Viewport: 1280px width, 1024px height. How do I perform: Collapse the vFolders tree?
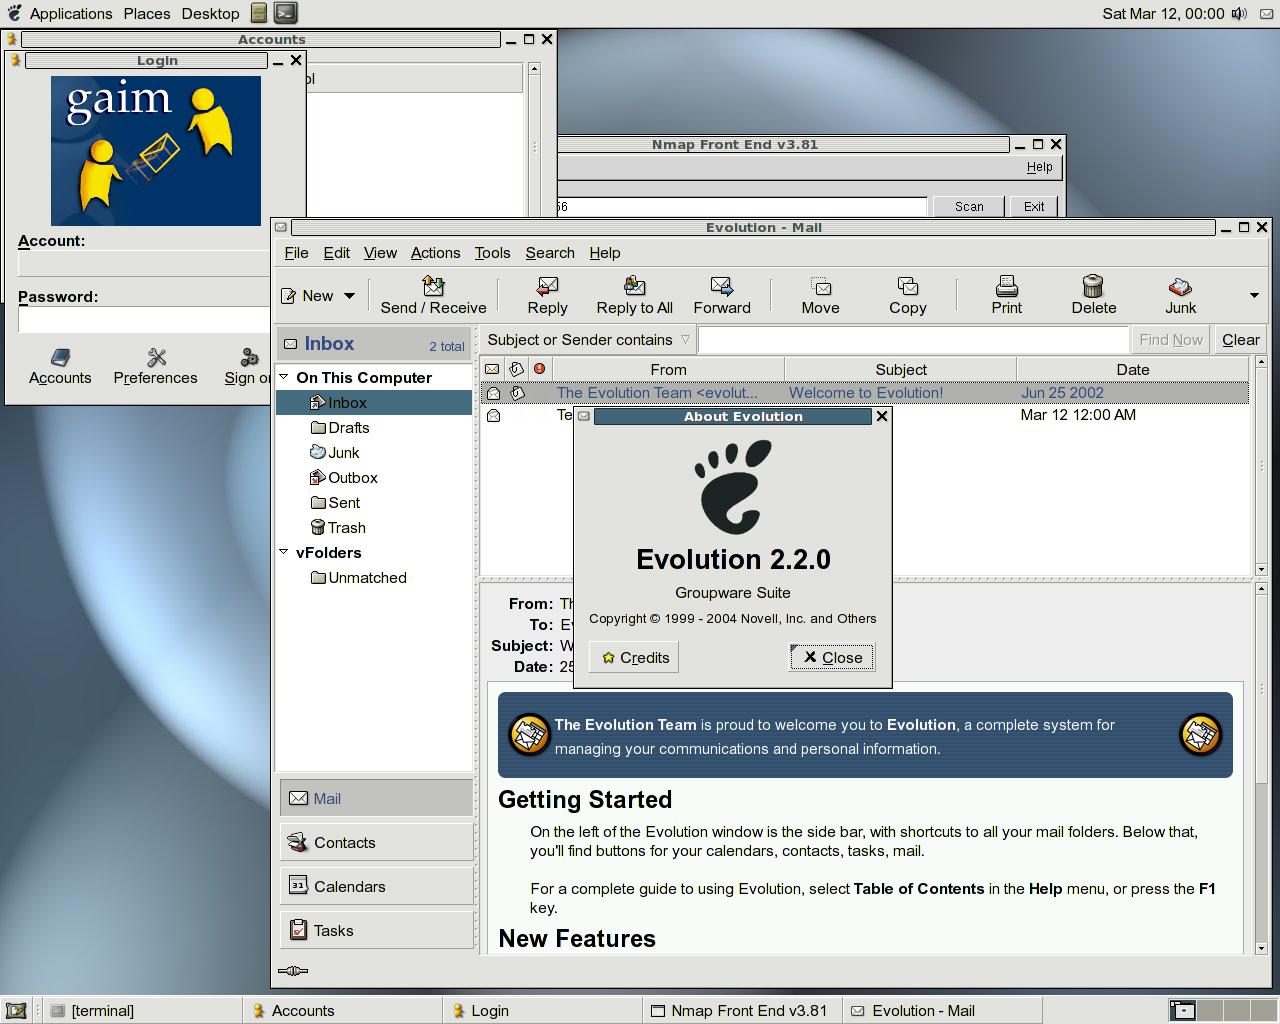click(x=284, y=552)
